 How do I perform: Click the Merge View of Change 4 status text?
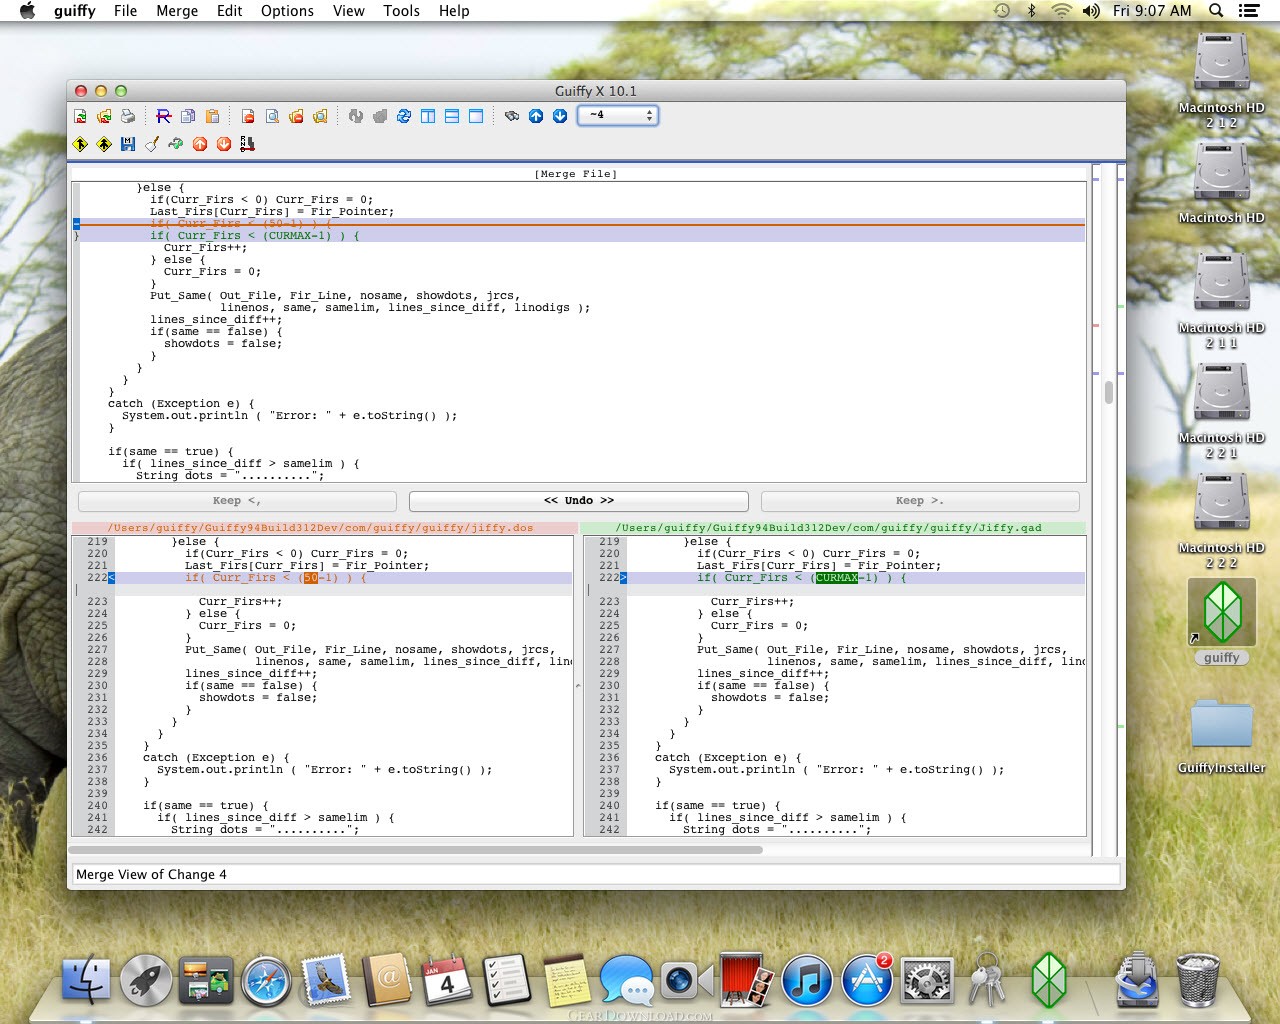[x=151, y=874]
